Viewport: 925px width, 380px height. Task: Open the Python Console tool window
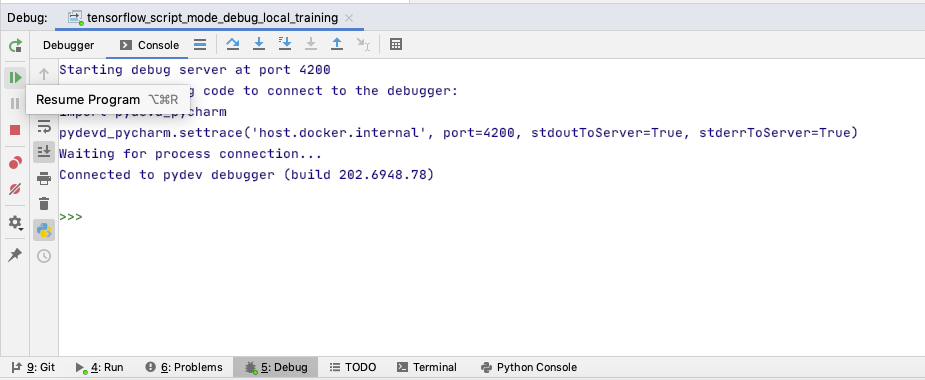pos(529,368)
